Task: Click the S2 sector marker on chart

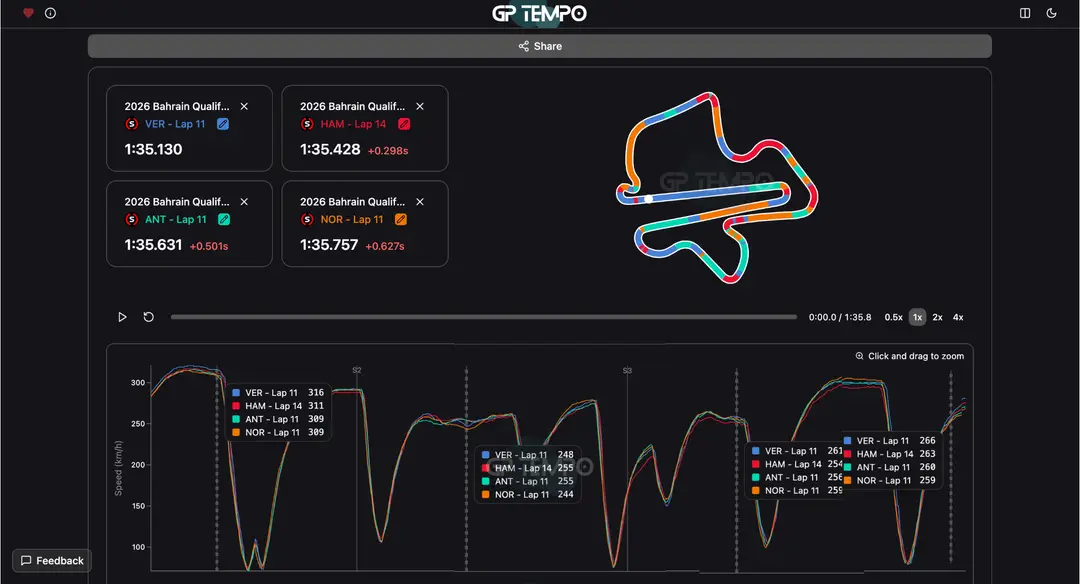Action: [357, 371]
